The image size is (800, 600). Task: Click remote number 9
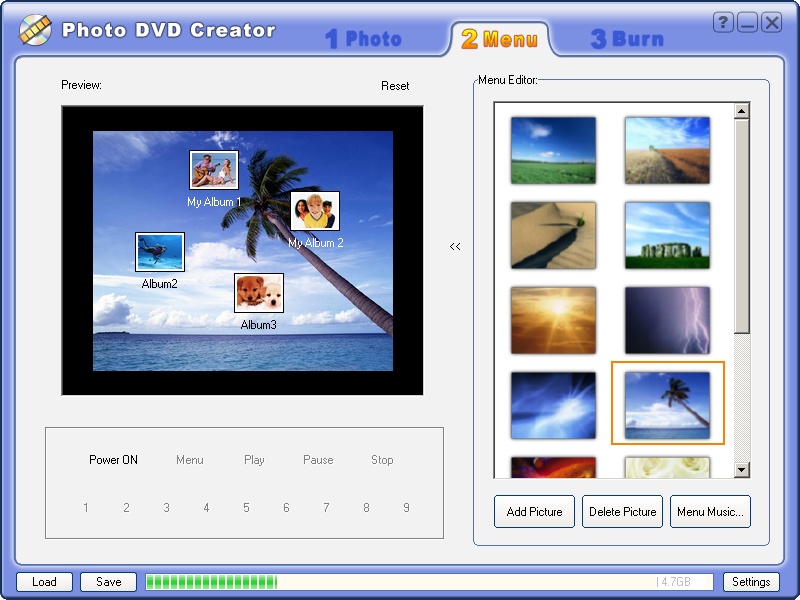click(406, 508)
